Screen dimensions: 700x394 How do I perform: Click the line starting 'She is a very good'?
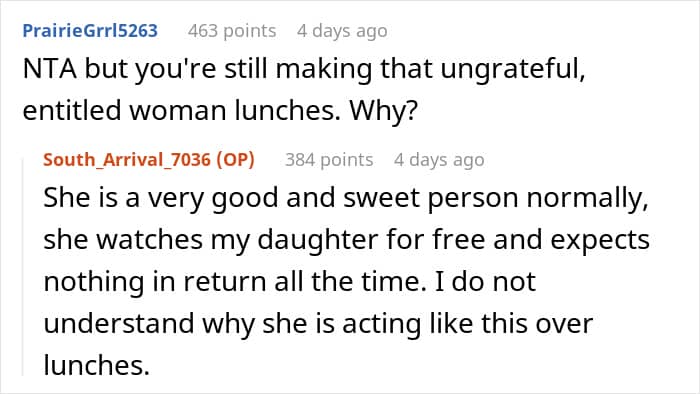(346, 198)
